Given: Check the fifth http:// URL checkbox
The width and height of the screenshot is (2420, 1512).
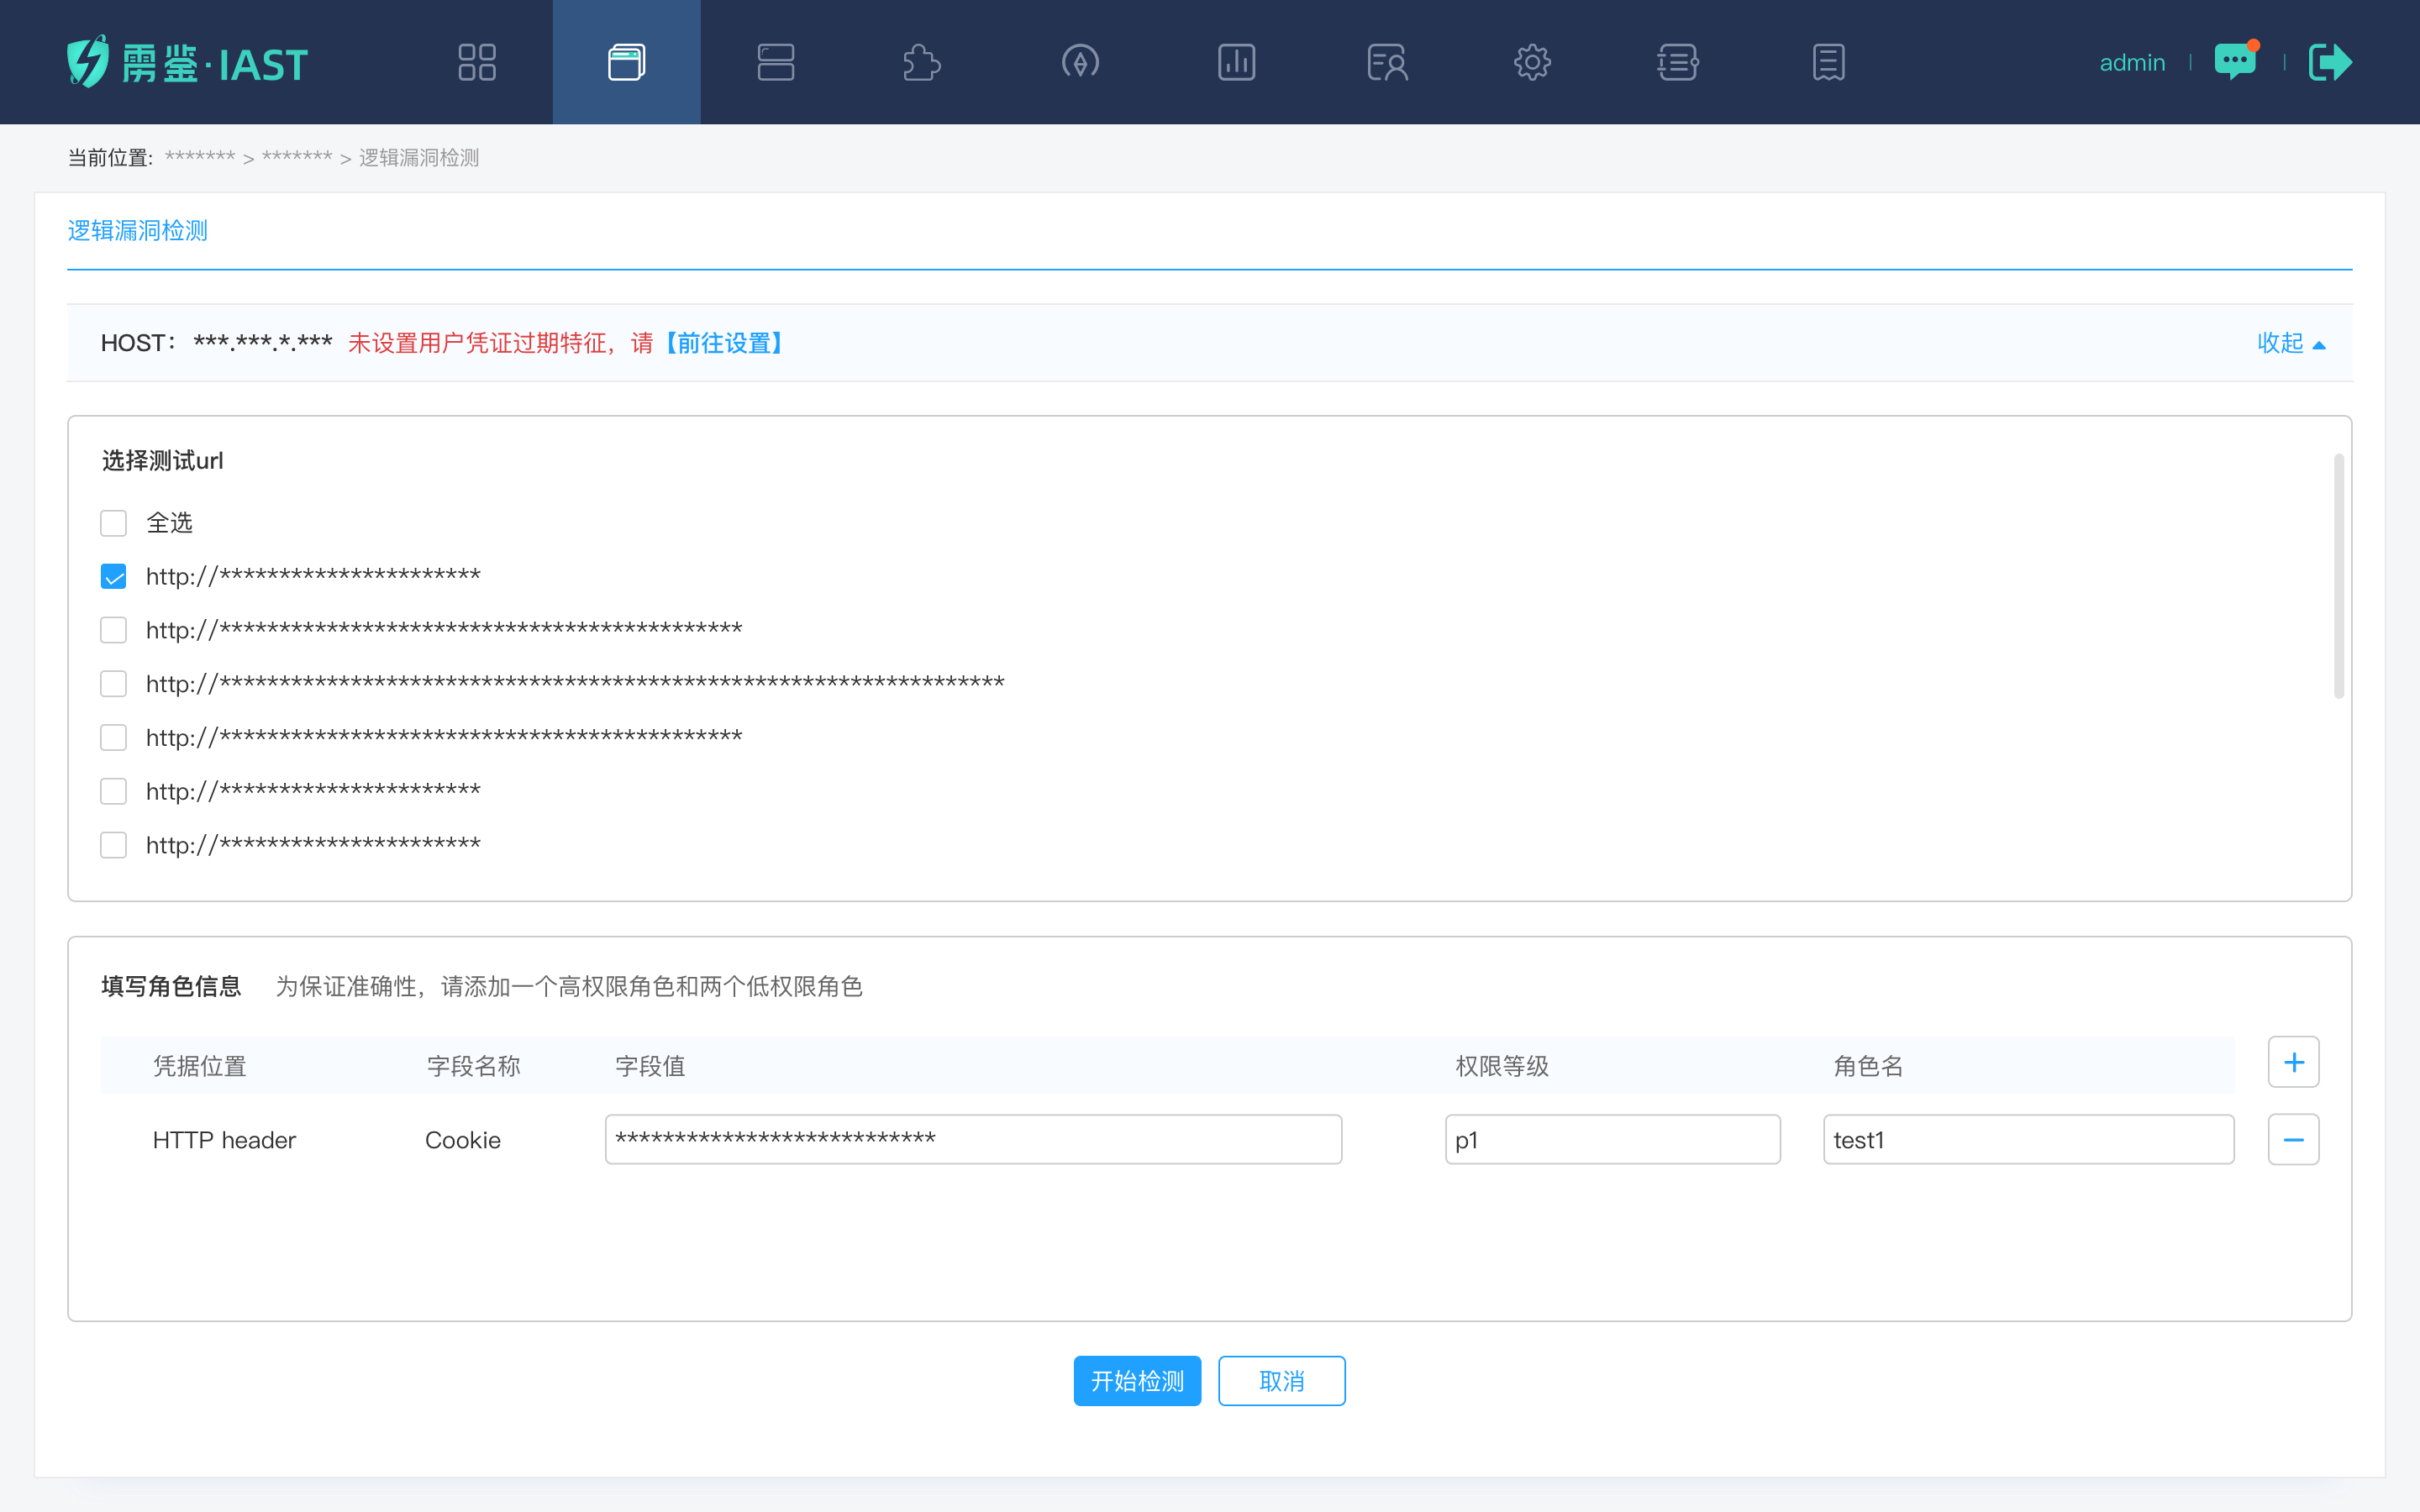Looking at the screenshot, I should [x=114, y=792].
